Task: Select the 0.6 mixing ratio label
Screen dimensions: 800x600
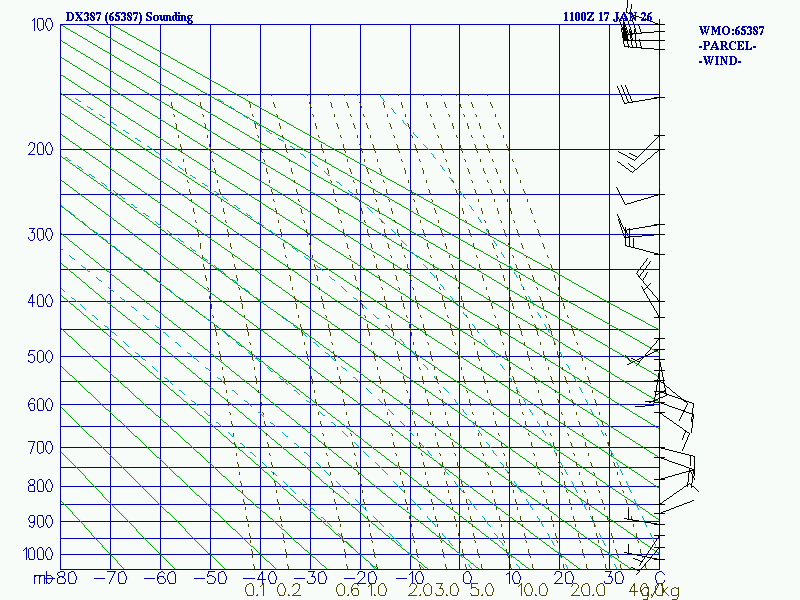Action: (348, 590)
